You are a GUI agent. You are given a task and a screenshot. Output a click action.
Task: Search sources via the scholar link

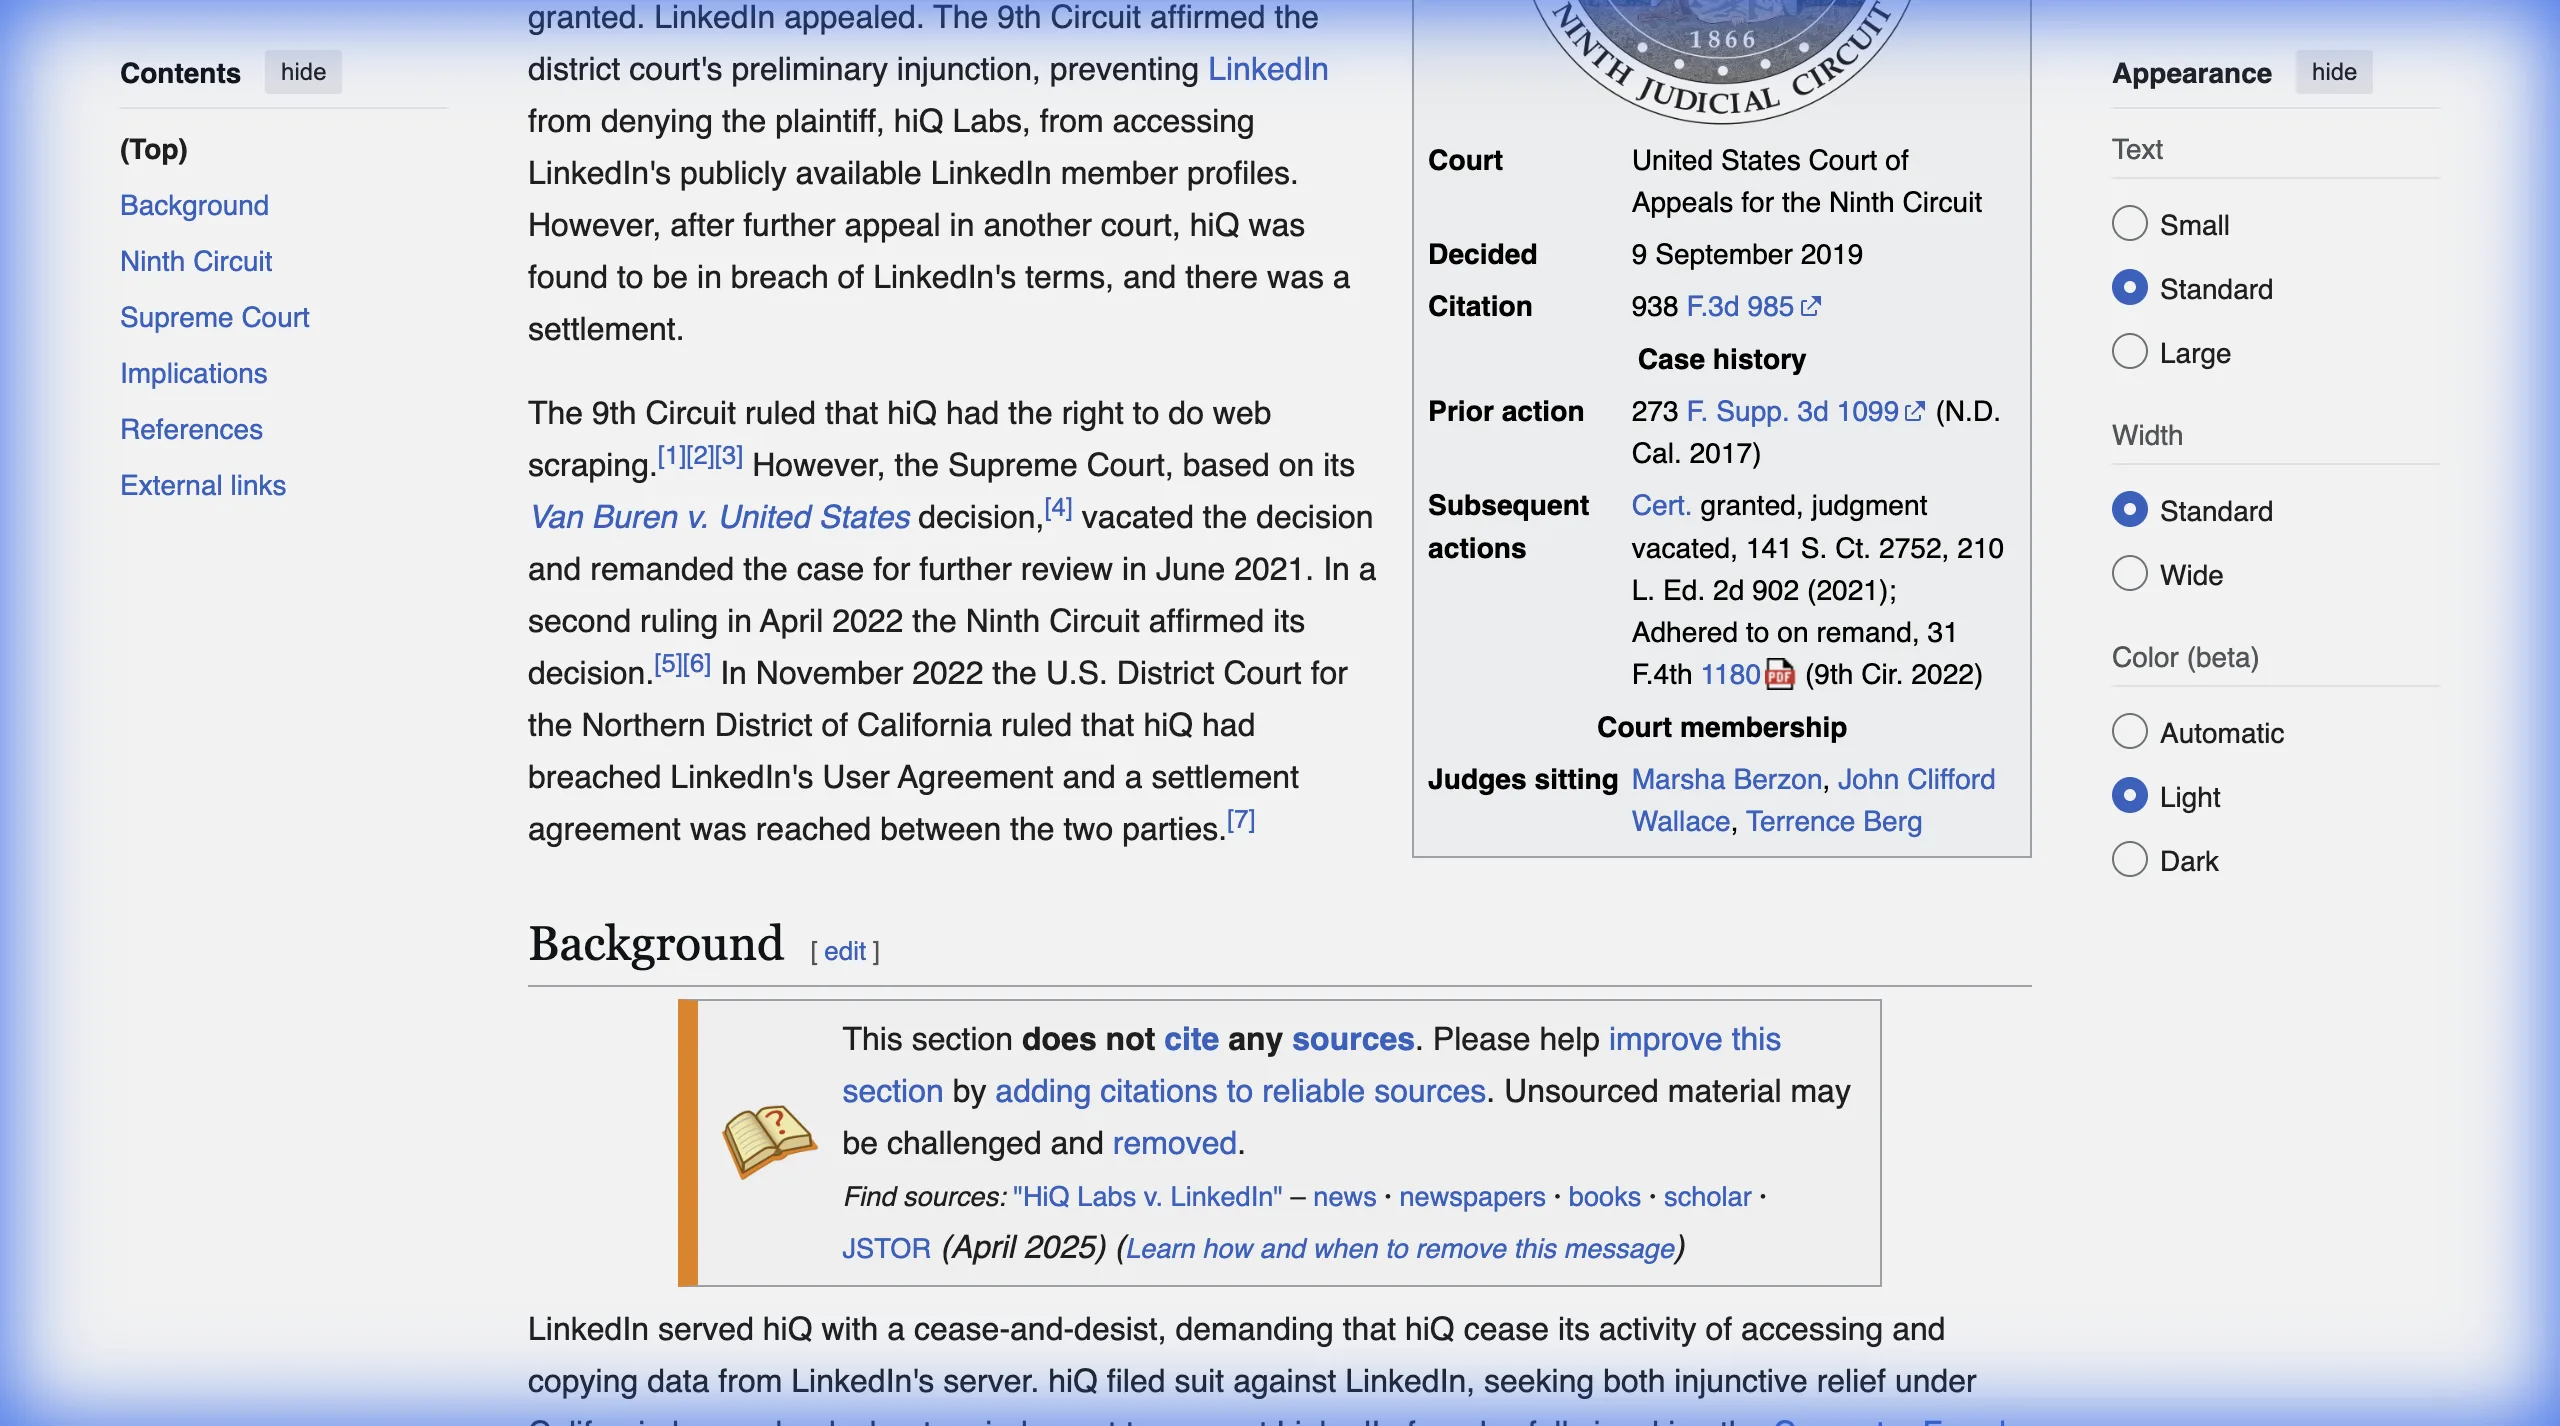1707,1196
